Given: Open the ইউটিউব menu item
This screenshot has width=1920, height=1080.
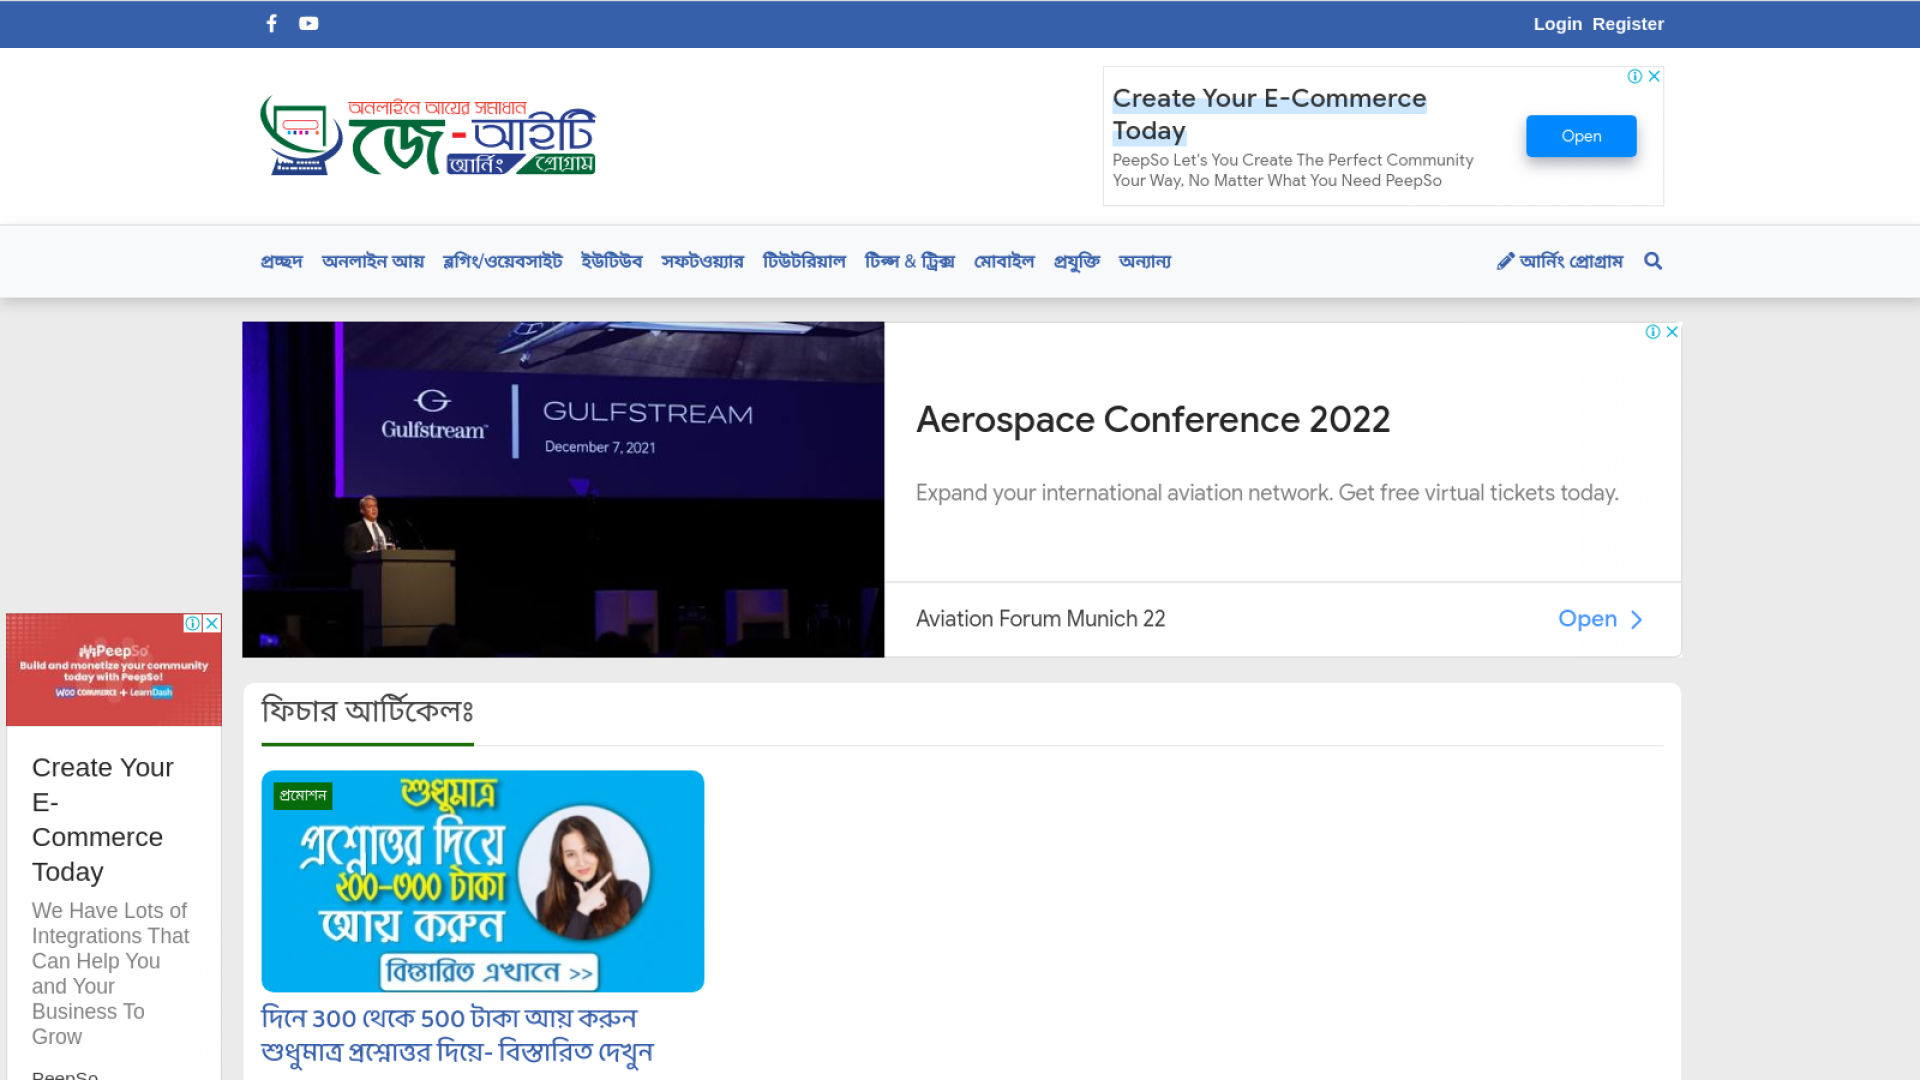Looking at the screenshot, I should (x=611, y=261).
